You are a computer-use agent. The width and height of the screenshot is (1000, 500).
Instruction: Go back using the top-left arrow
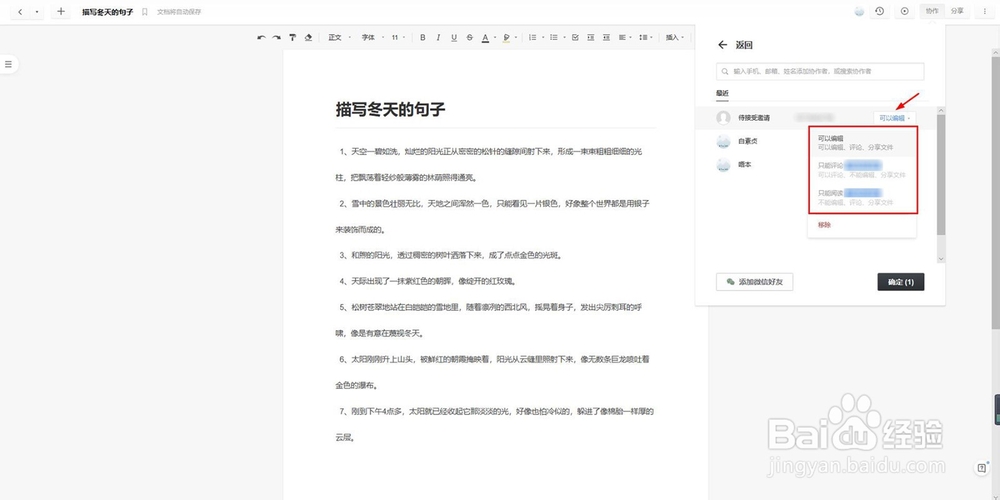click(x=20, y=11)
